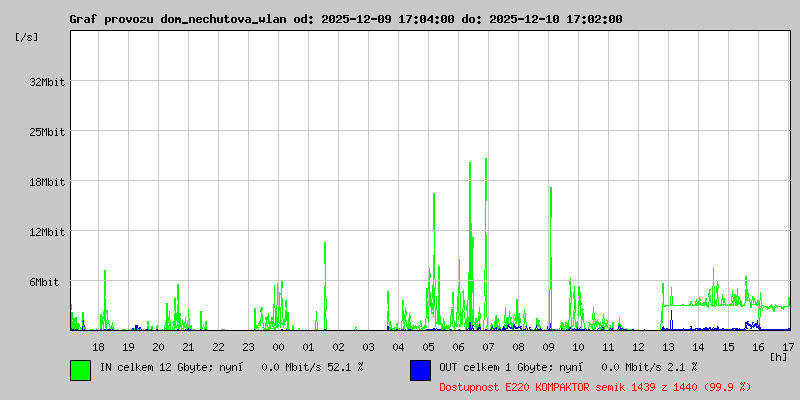Viewport: 800px width, 400px height.
Task: Click the '18Mbit' y-axis label
Action: tap(47, 182)
